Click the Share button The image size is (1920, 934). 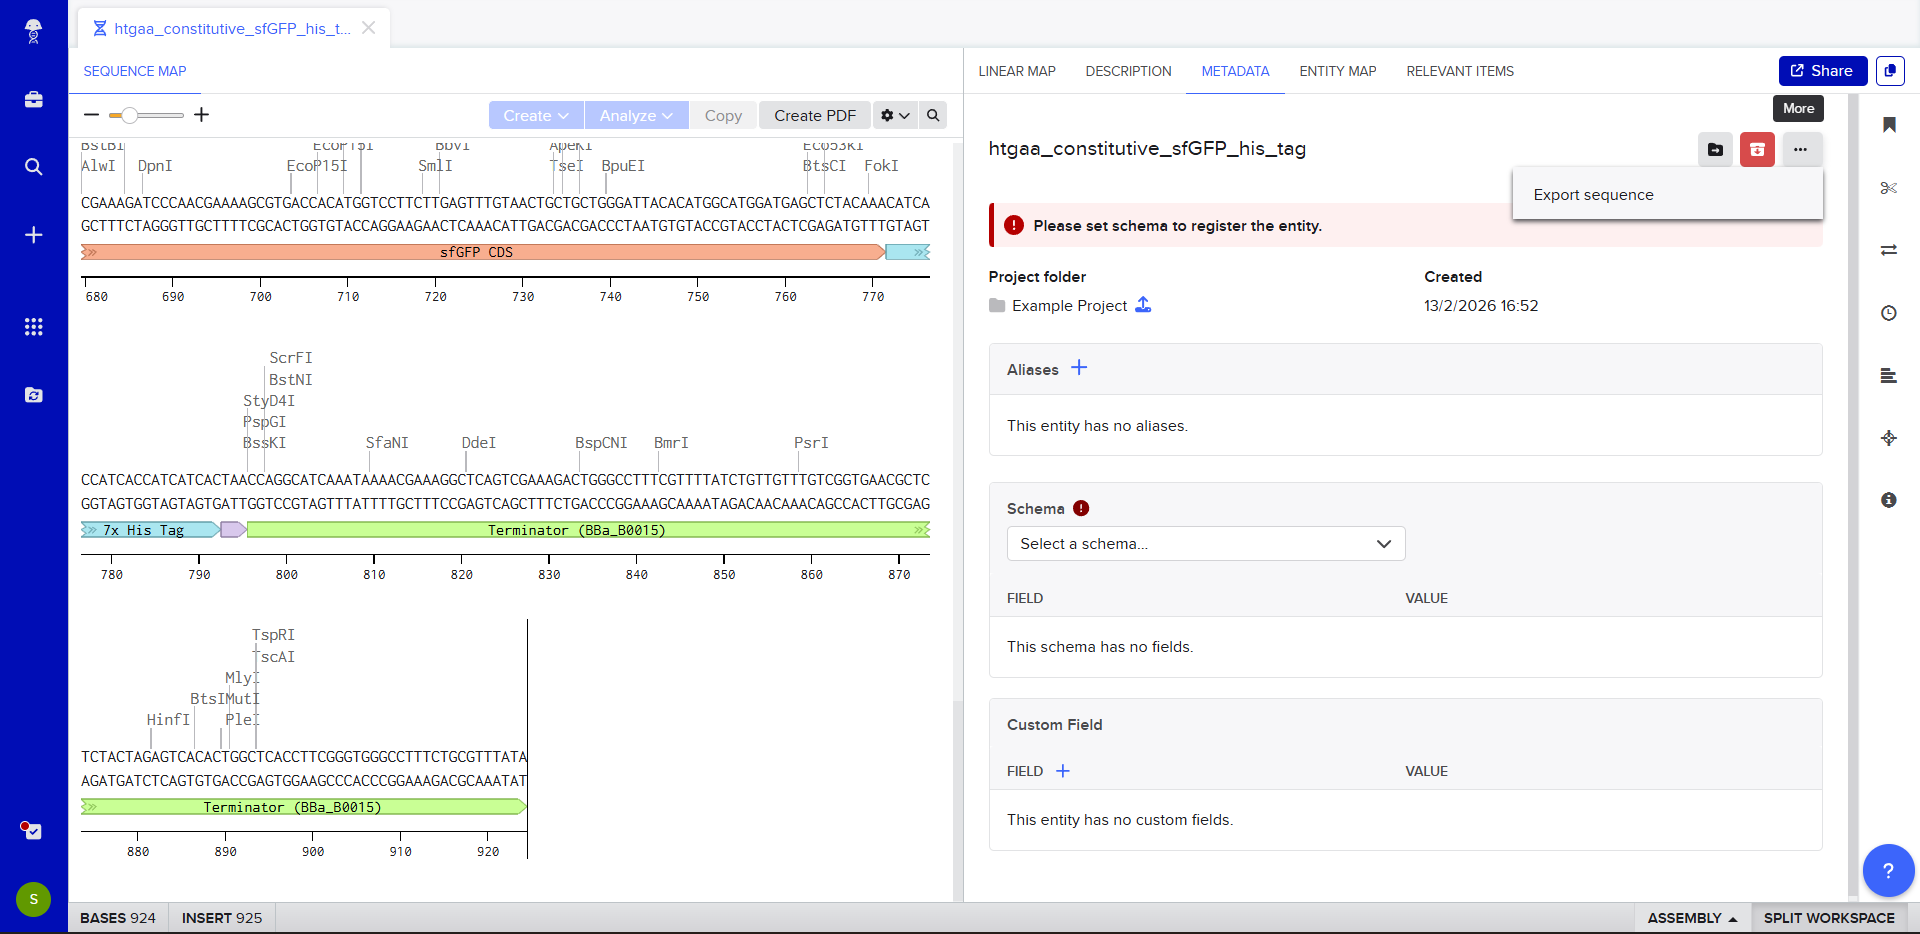click(x=1822, y=71)
